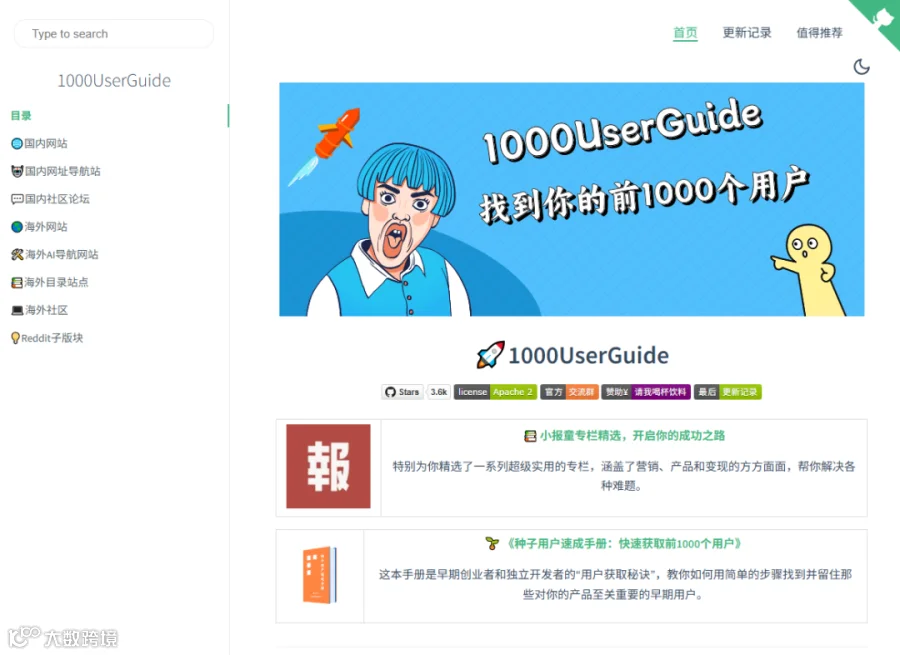Open the 最后 更新记录 badge

coord(728,392)
